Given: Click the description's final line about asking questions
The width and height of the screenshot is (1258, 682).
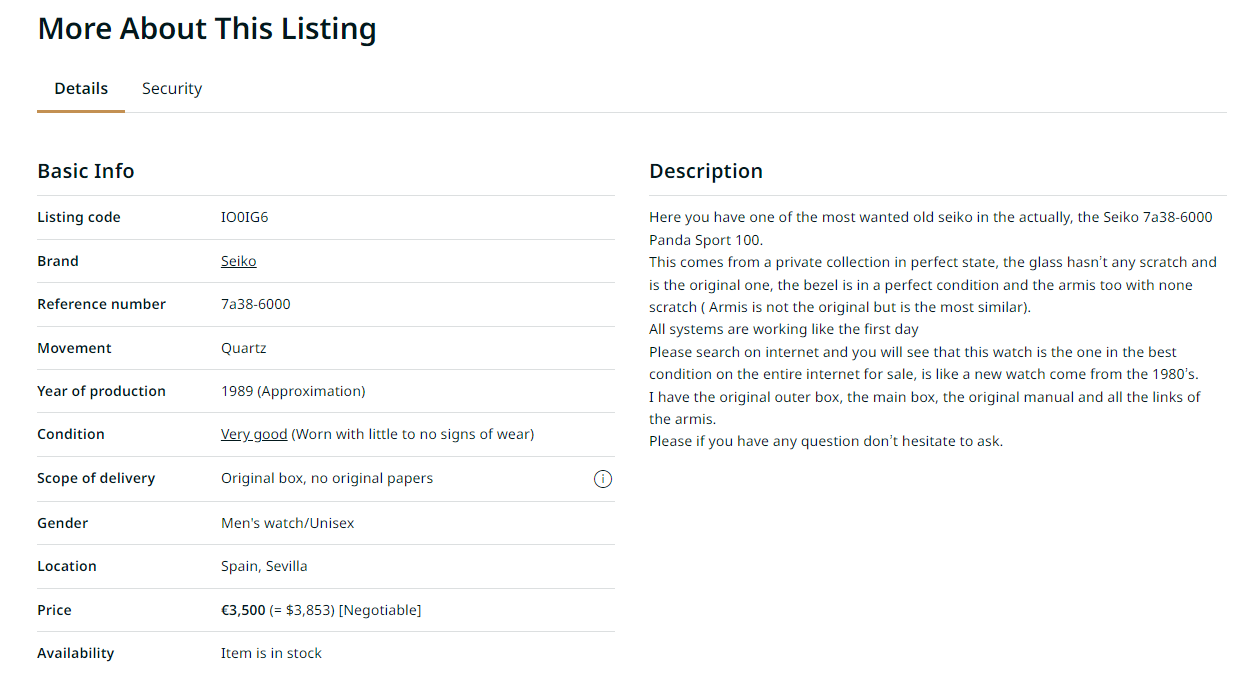Looking at the screenshot, I should coord(826,441).
